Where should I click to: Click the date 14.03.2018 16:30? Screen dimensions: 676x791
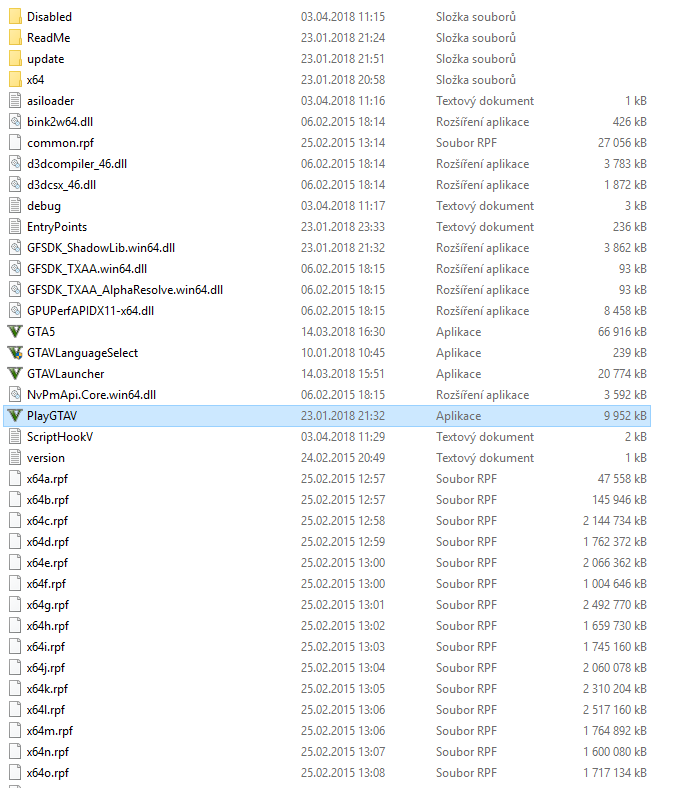click(343, 332)
